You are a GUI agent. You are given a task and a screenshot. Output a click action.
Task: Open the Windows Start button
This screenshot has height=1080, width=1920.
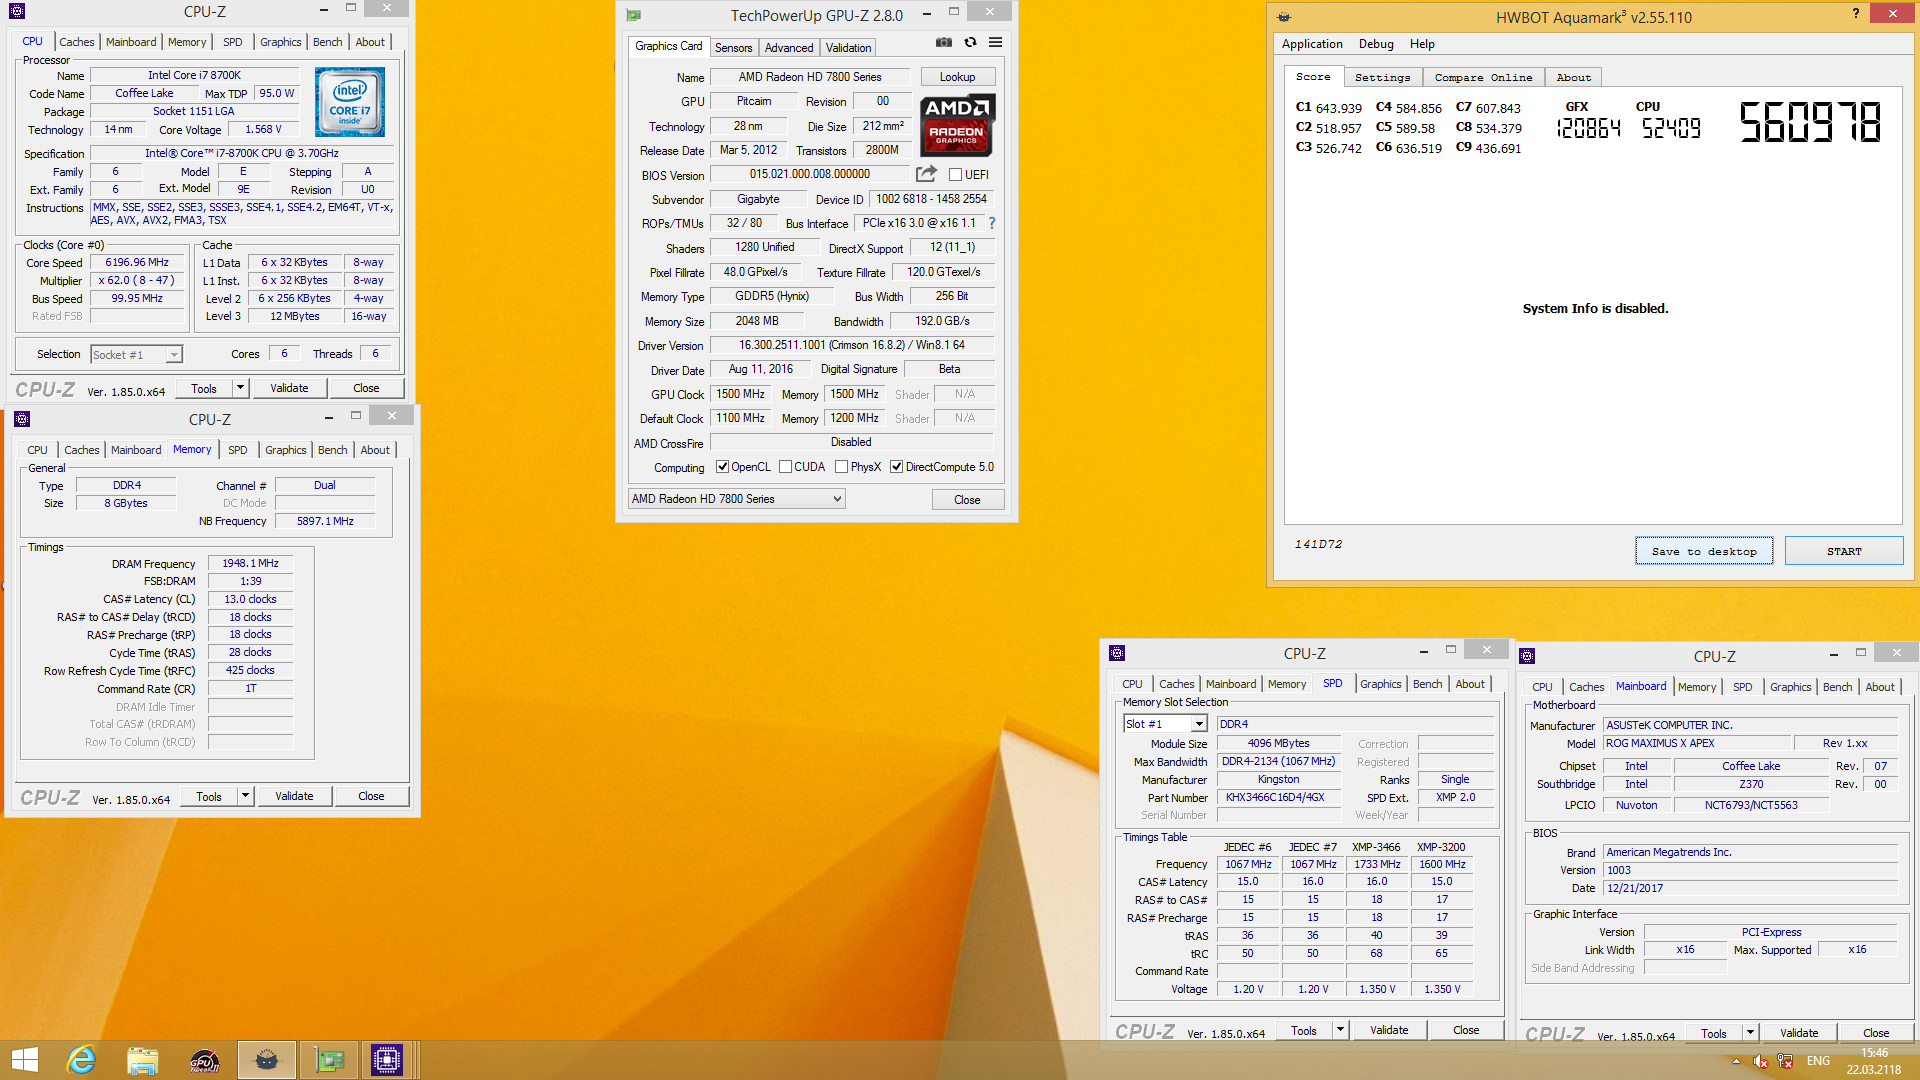pos(24,1060)
